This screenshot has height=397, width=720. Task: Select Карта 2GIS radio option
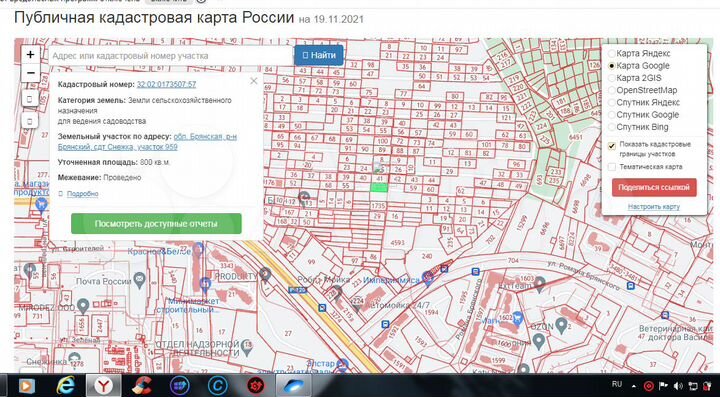(612, 78)
